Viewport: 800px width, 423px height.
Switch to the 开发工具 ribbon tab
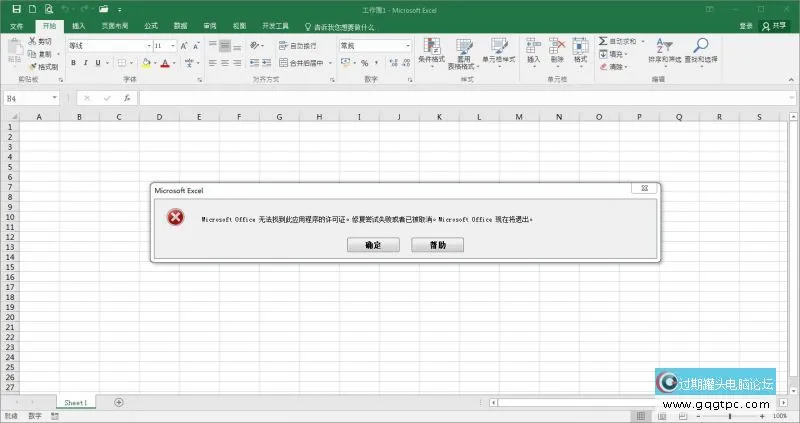(x=276, y=26)
